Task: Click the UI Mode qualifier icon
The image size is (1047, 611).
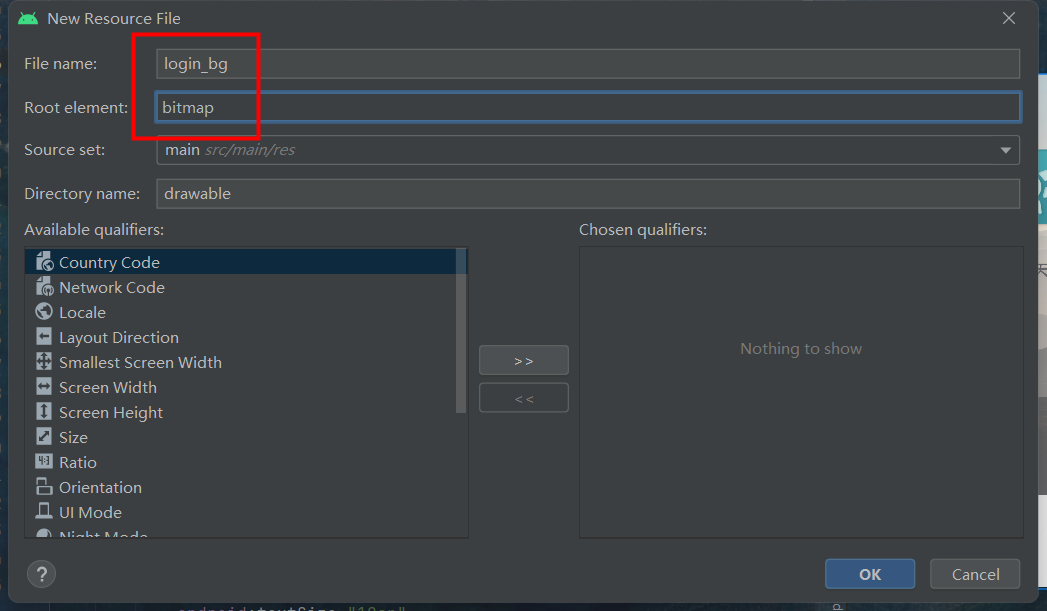Action: 42,512
